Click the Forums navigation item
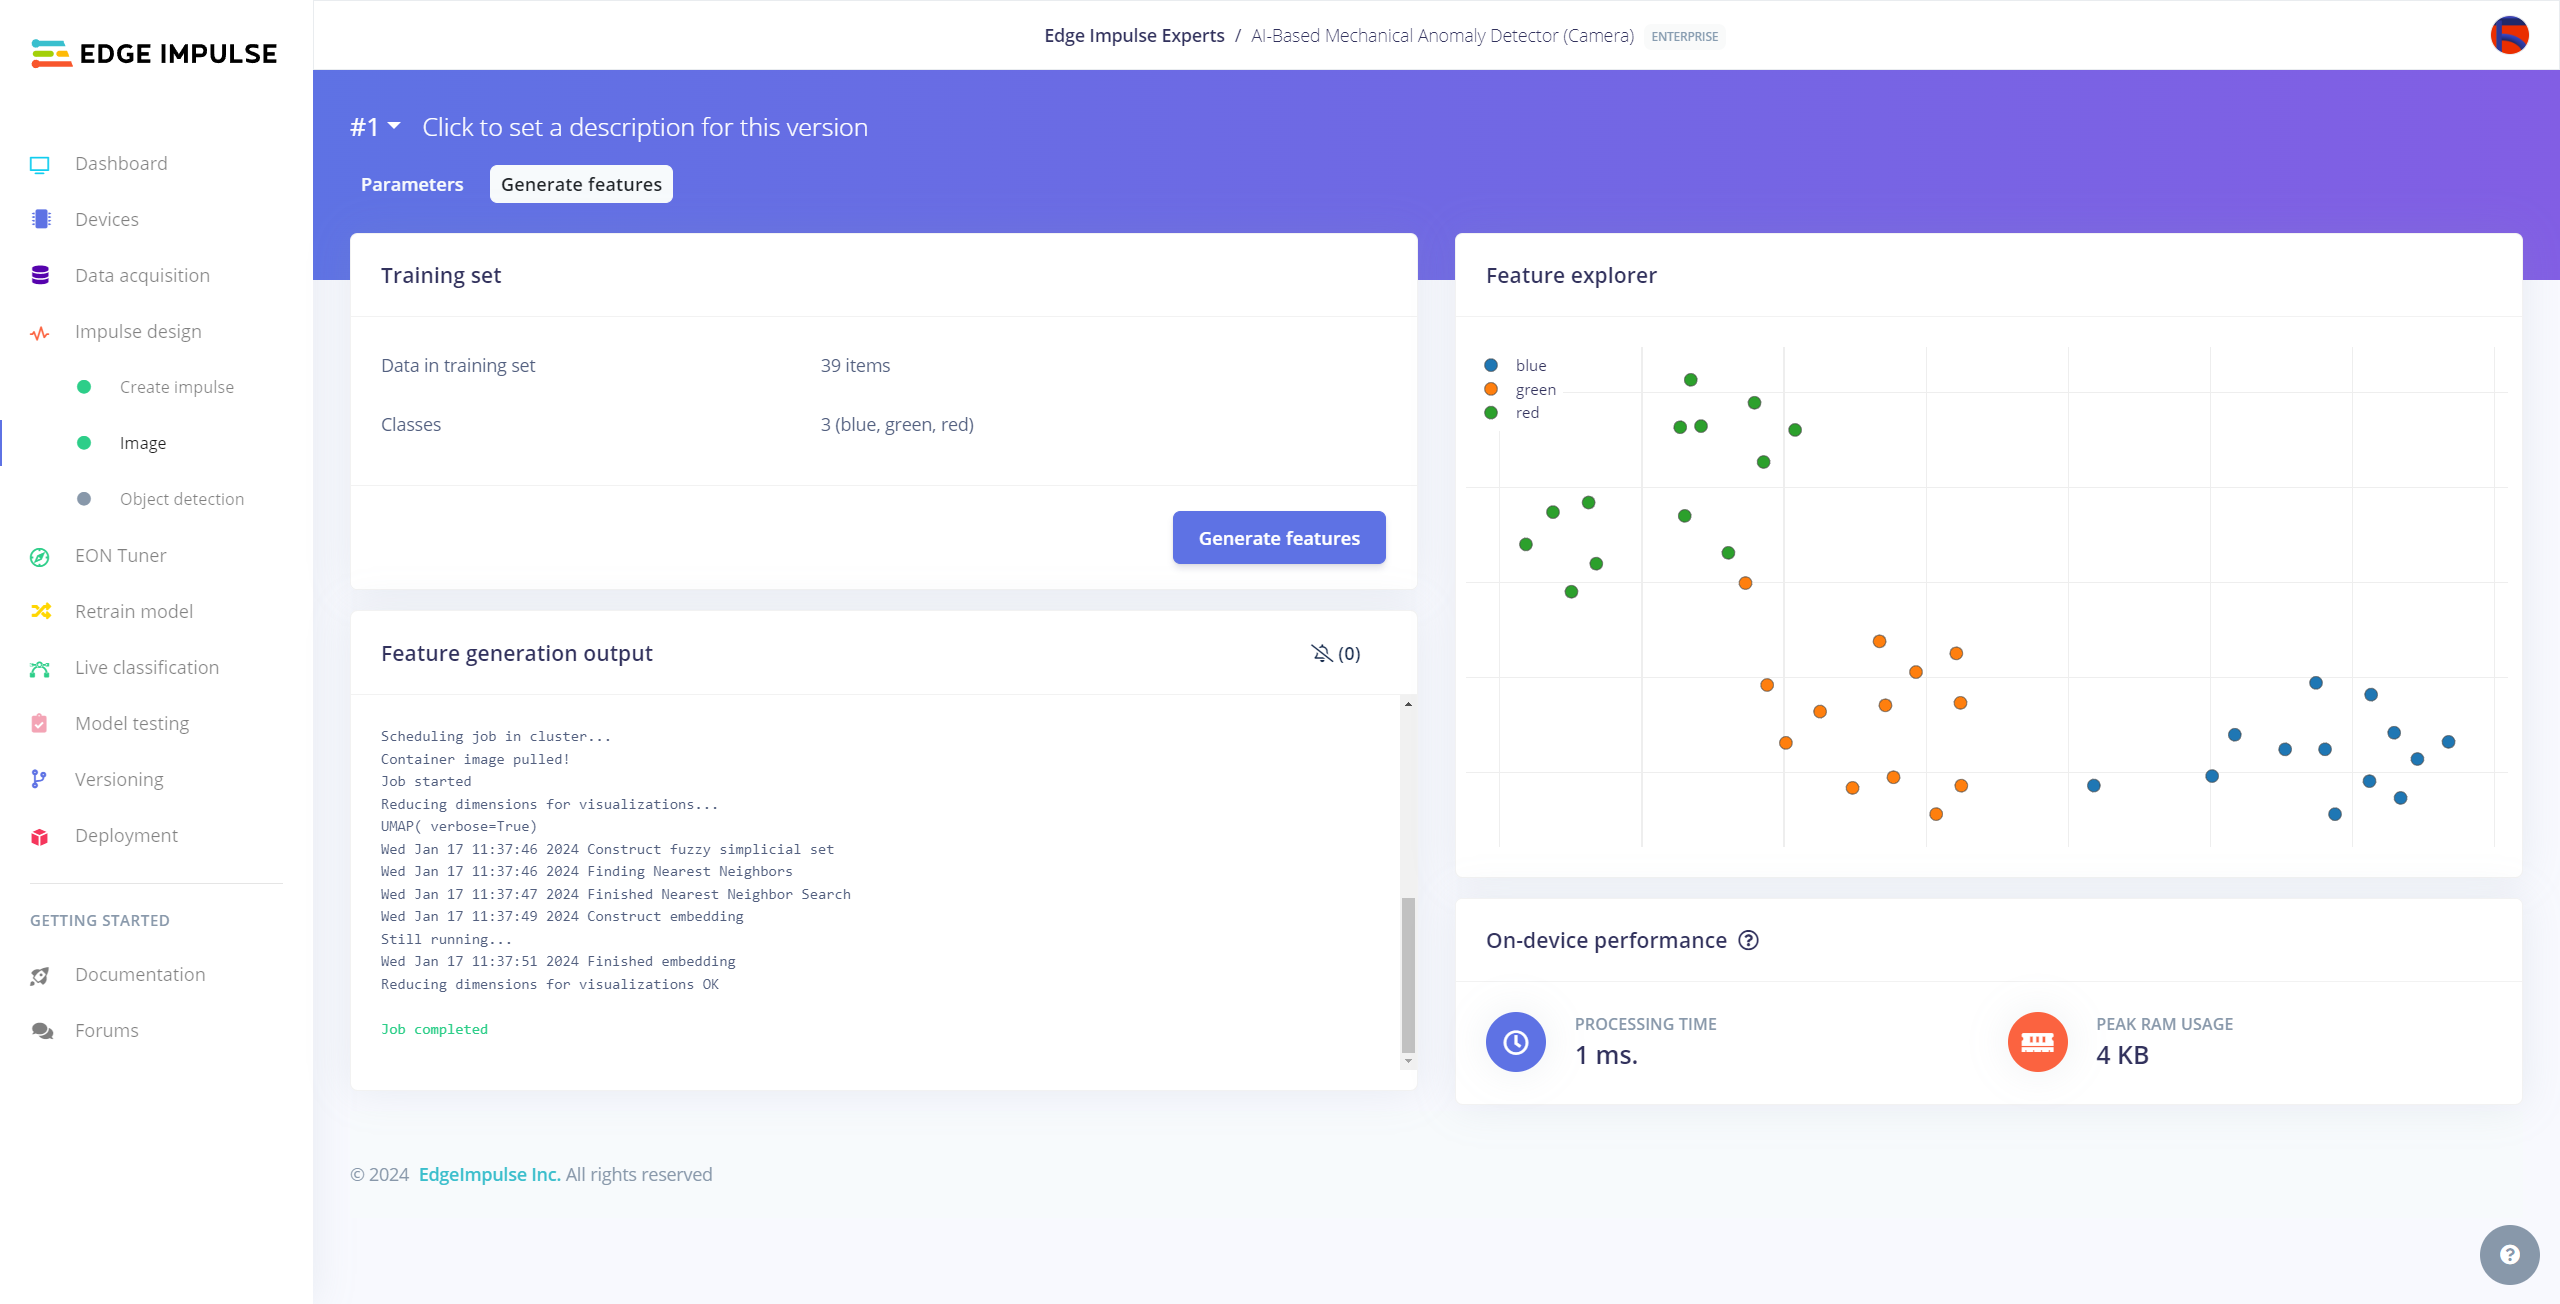Screen dimensions: 2560x1304 click(105, 1030)
